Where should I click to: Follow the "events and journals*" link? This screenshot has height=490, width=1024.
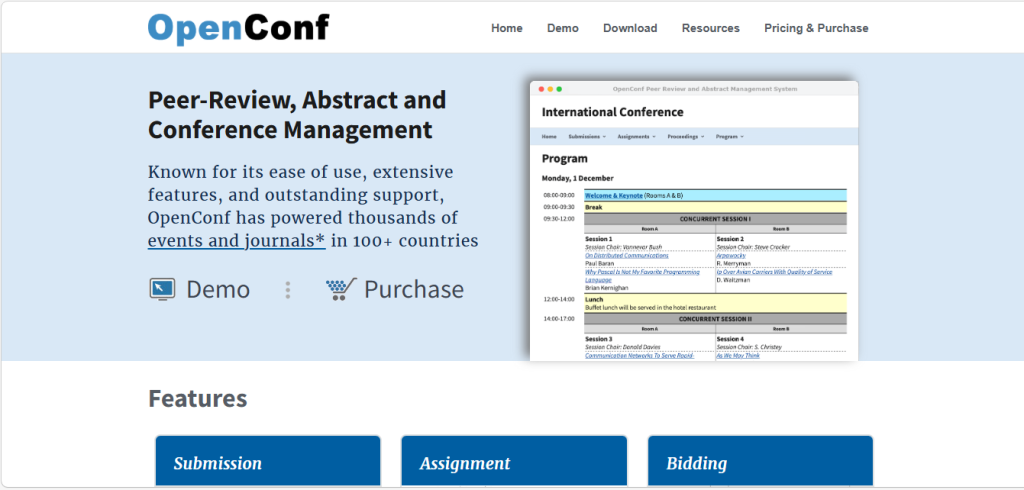point(236,241)
